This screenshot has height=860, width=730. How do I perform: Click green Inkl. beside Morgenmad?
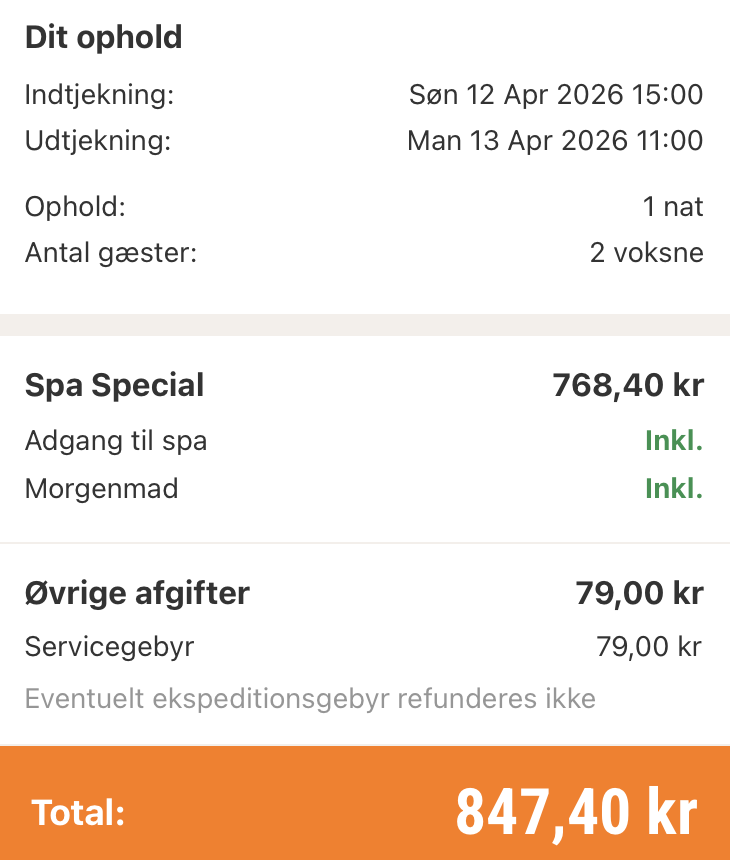click(673, 489)
